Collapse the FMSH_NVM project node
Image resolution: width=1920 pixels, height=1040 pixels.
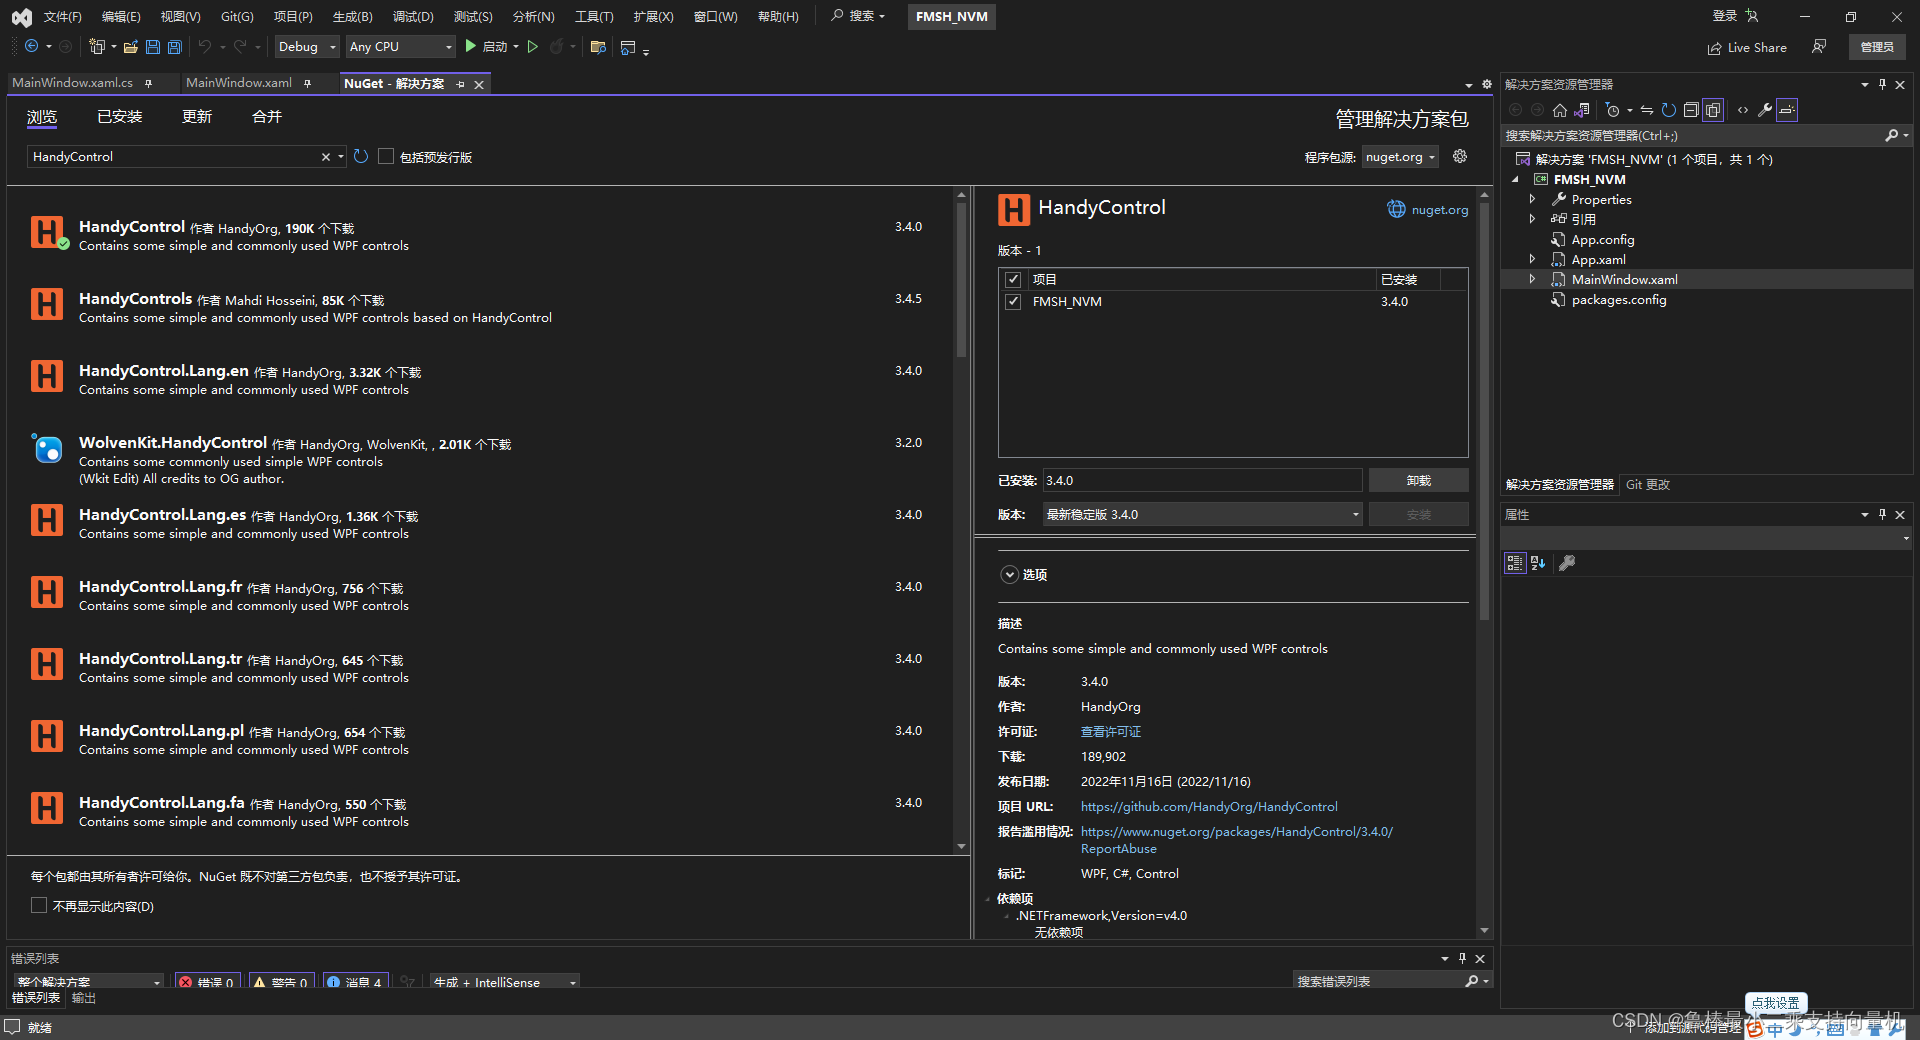(x=1516, y=179)
